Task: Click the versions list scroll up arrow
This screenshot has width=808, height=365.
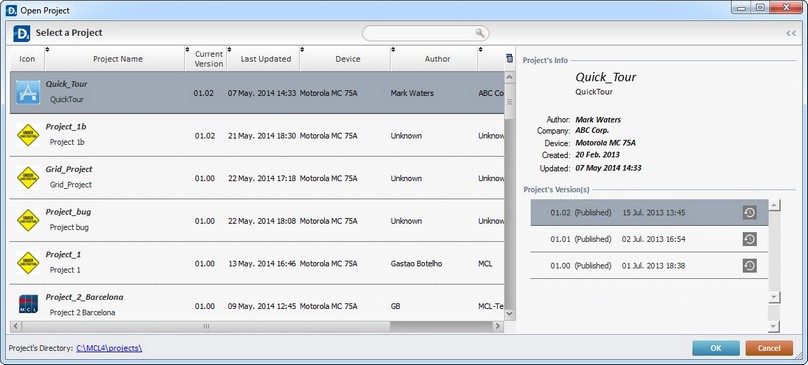Action: coord(773,205)
